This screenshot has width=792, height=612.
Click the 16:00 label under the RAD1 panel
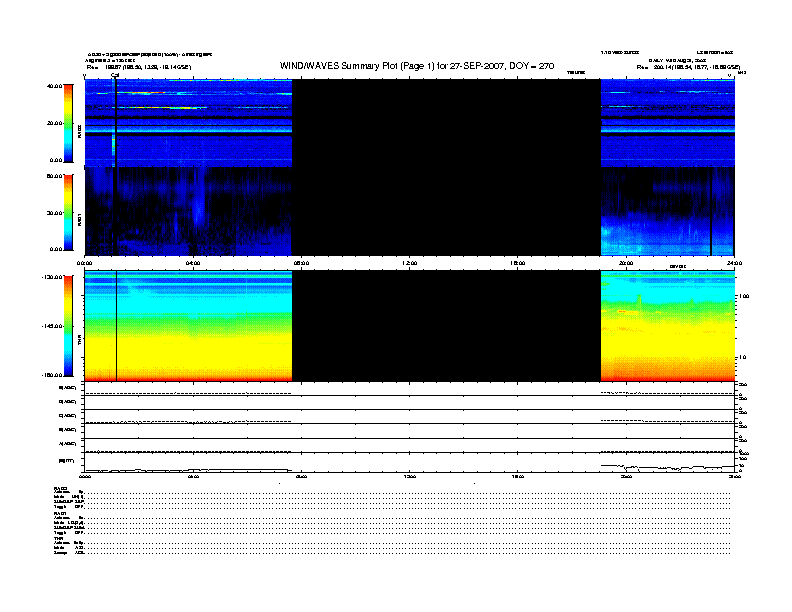pos(518,263)
